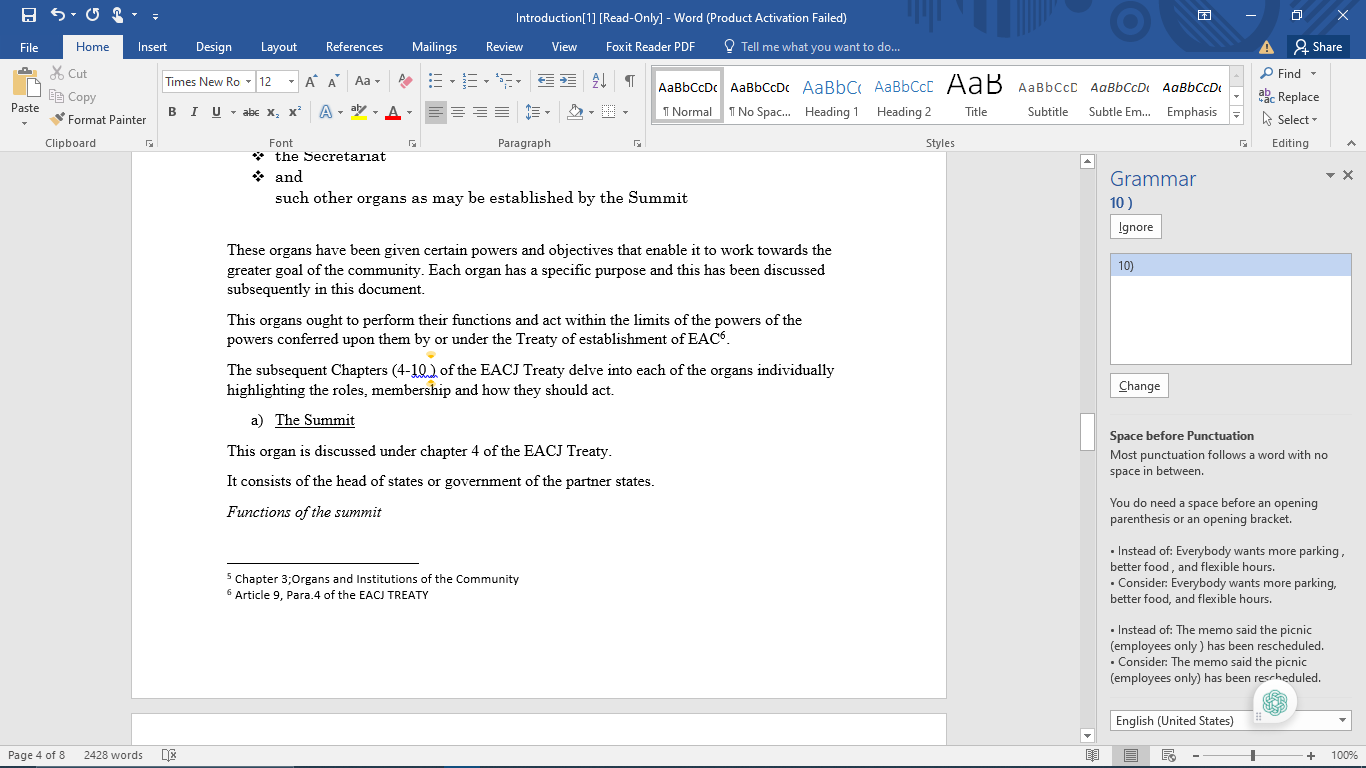Click the Show/Hide paragraph marks icon
The width and height of the screenshot is (1366, 768).
pyautogui.click(x=629, y=81)
